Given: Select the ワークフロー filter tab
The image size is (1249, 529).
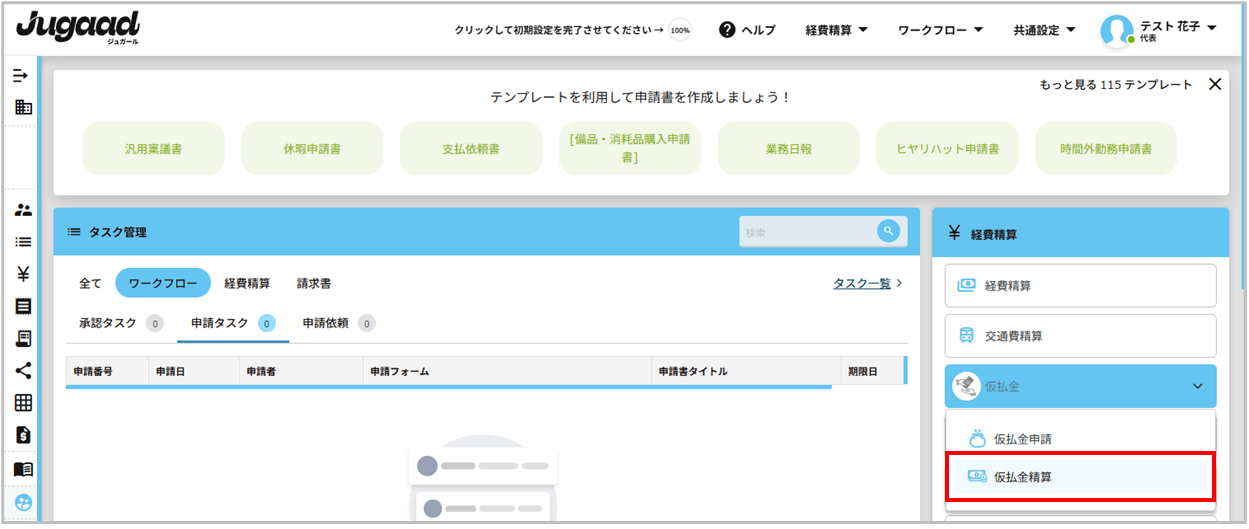Looking at the screenshot, I should tap(163, 283).
